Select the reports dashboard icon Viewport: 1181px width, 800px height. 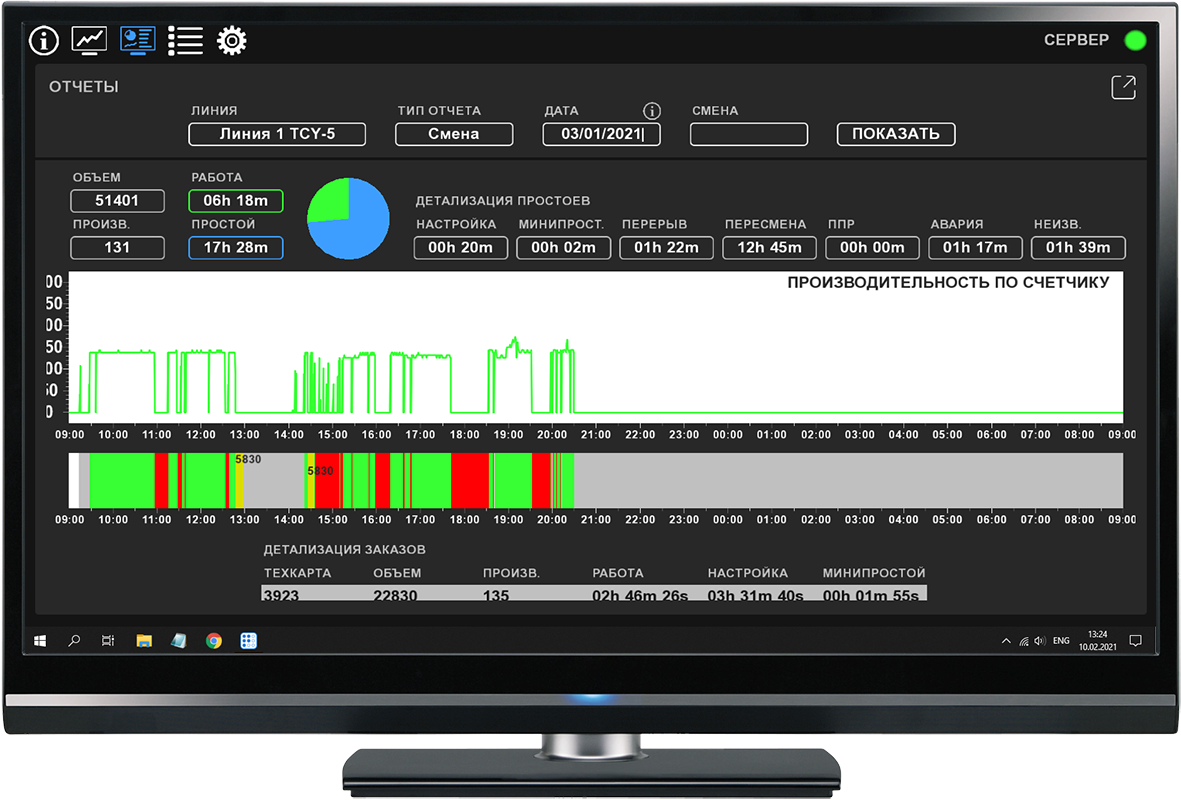point(137,40)
